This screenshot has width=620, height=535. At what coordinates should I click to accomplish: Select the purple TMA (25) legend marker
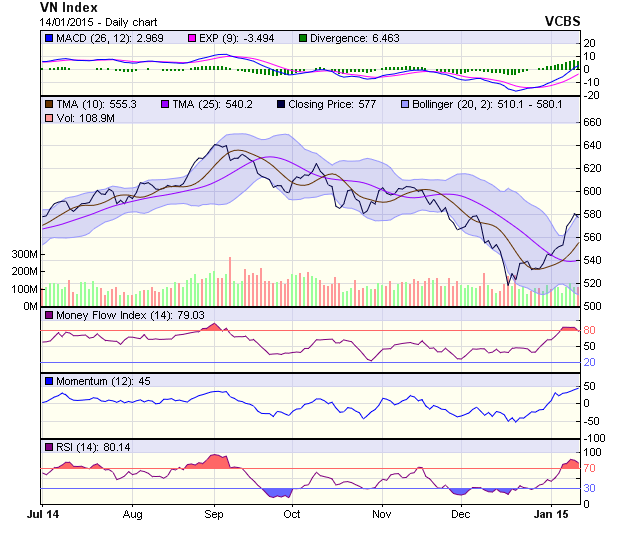coord(166,104)
